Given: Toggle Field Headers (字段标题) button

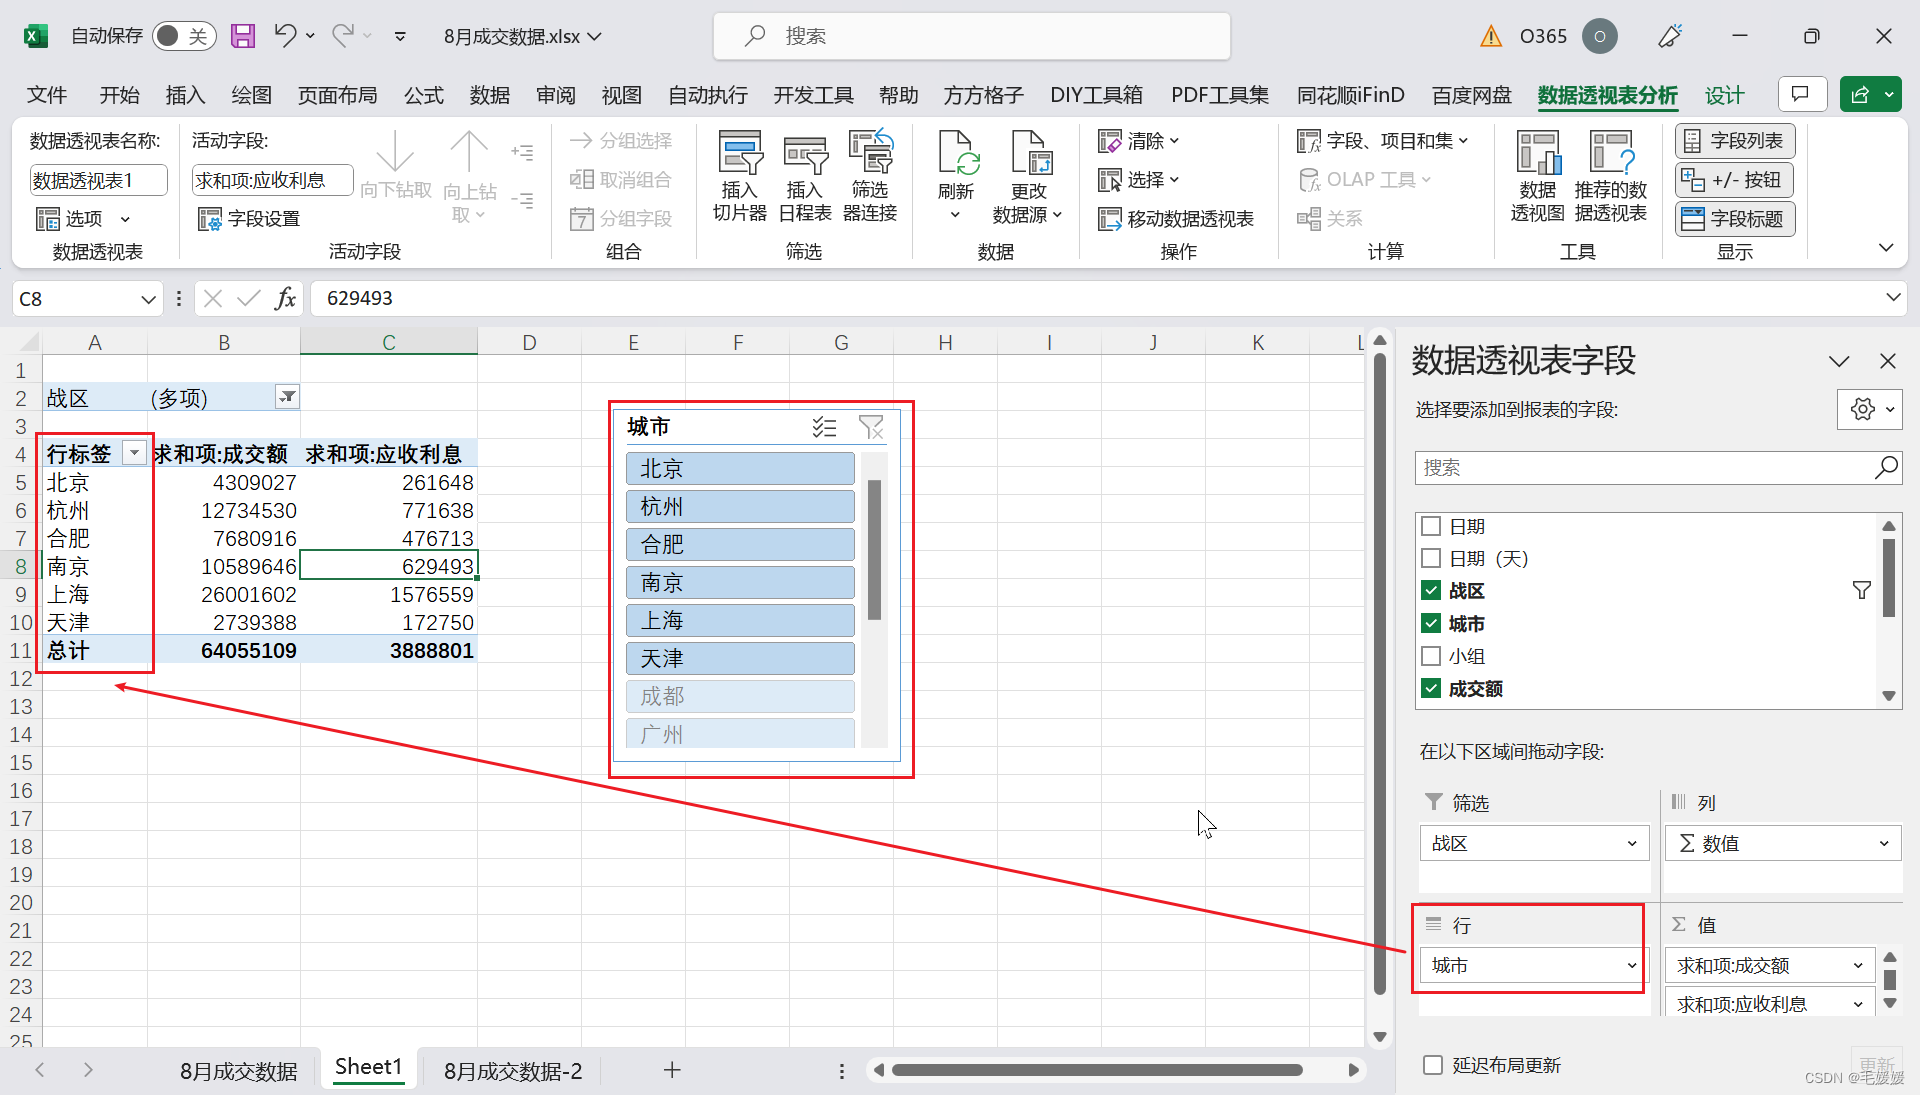Looking at the screenshot, I should pos(1735,219).
